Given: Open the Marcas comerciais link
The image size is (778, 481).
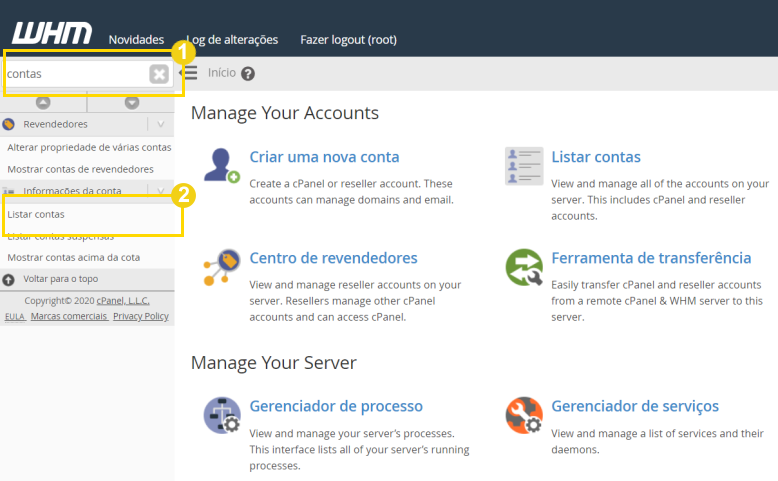Looking at the screenshot, I should click(69, 316).
